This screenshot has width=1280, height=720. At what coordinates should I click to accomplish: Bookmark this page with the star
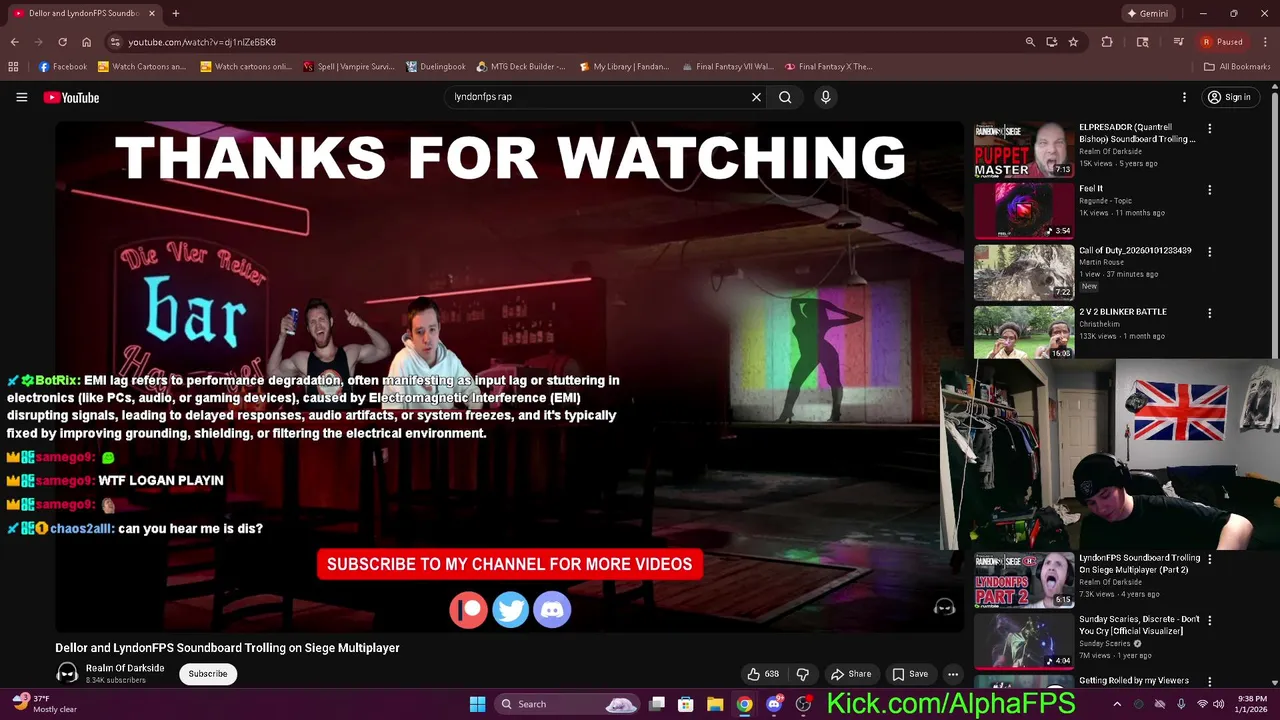[x=1073, y=42]
